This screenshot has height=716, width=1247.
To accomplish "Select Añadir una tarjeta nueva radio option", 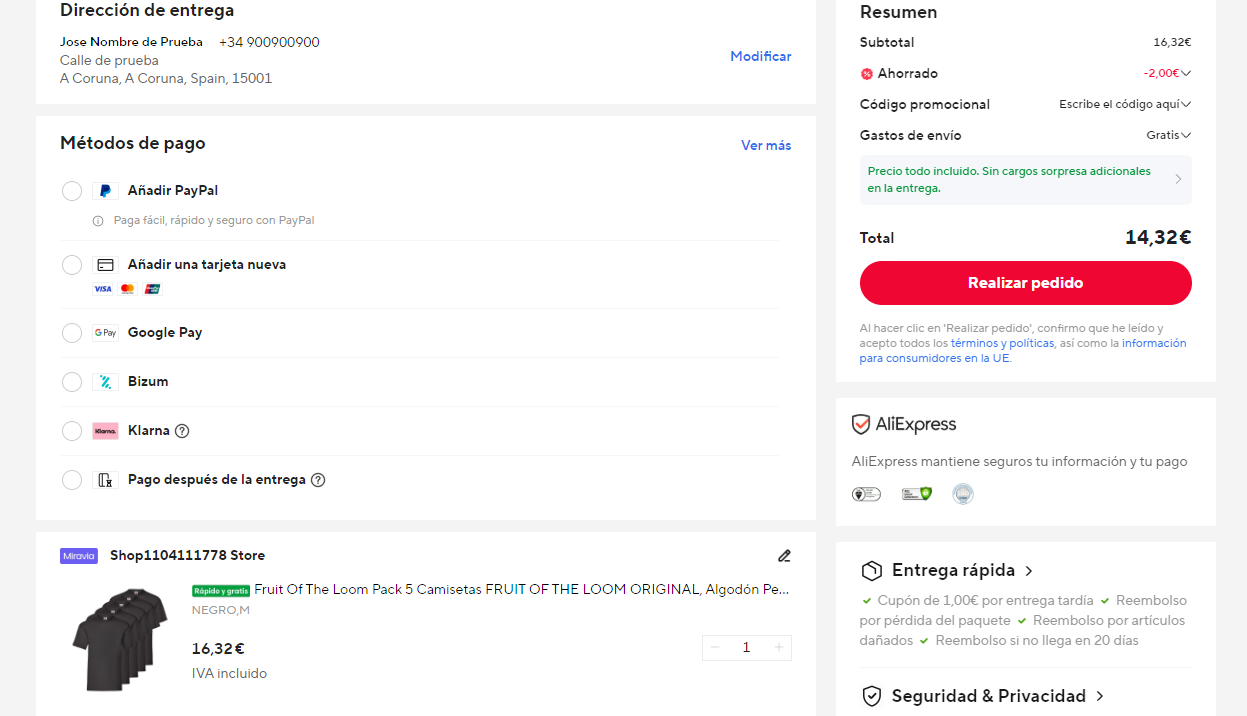I will click(72, 265).
